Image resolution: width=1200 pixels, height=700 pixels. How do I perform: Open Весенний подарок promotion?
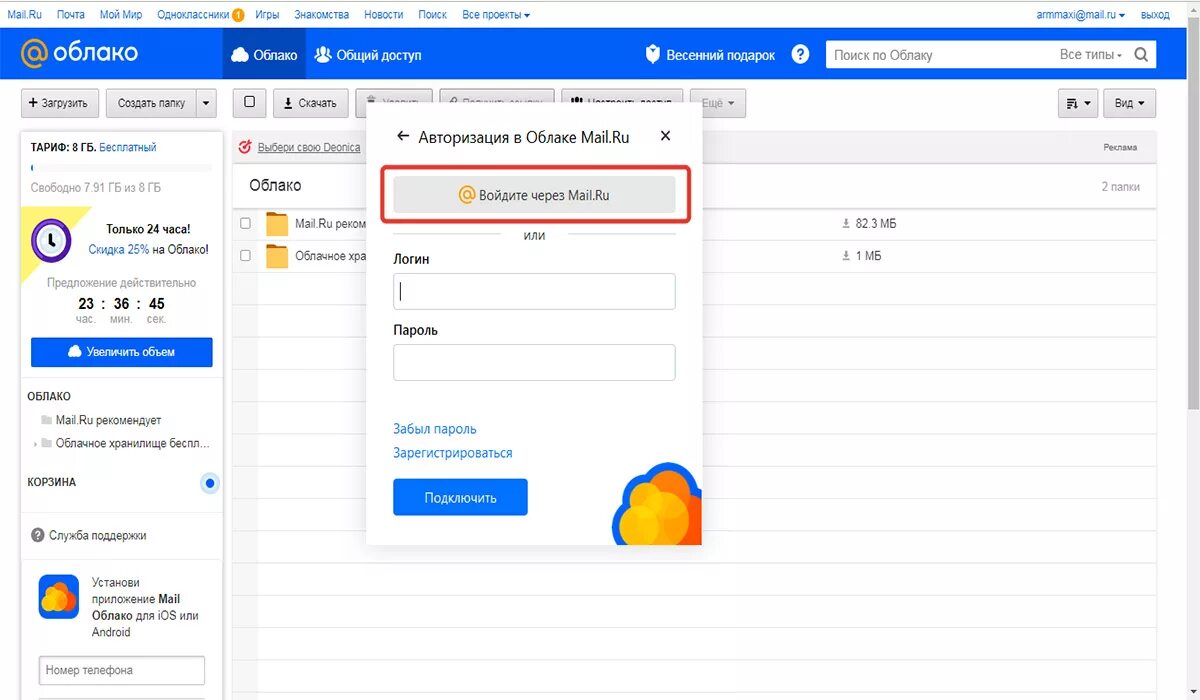711,55
